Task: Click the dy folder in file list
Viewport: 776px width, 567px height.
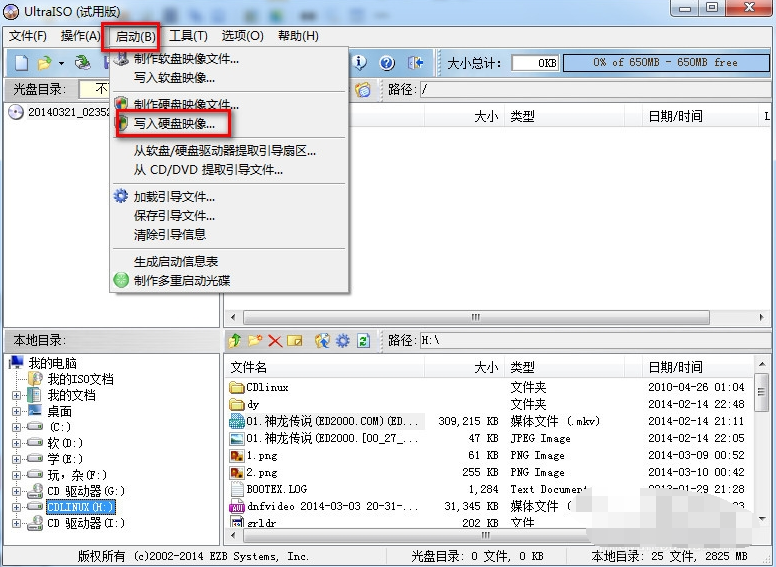Action: (244, 404)
